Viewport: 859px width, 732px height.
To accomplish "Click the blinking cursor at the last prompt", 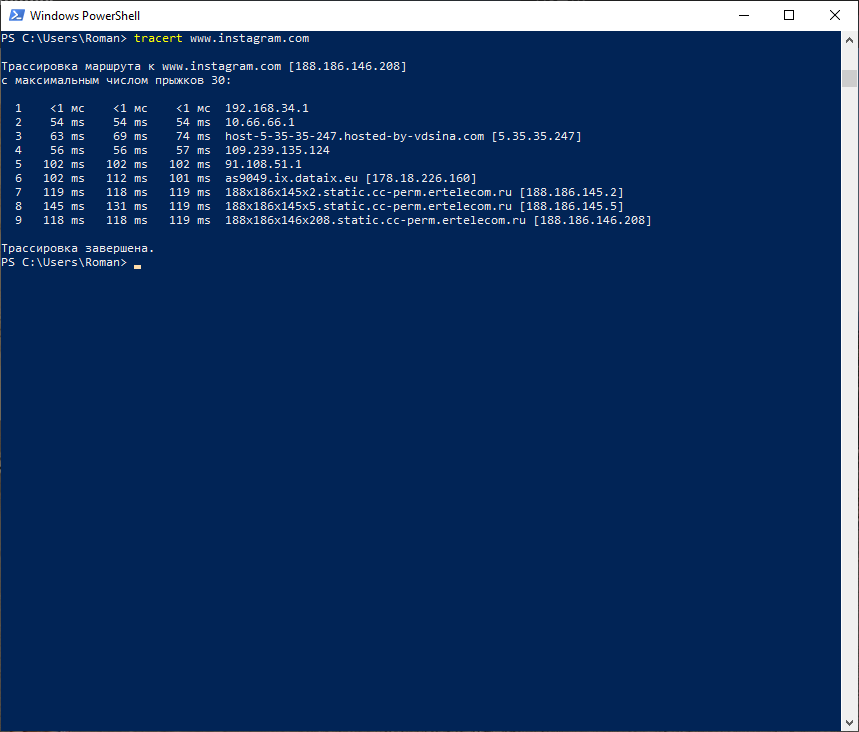I will (138, 266).
